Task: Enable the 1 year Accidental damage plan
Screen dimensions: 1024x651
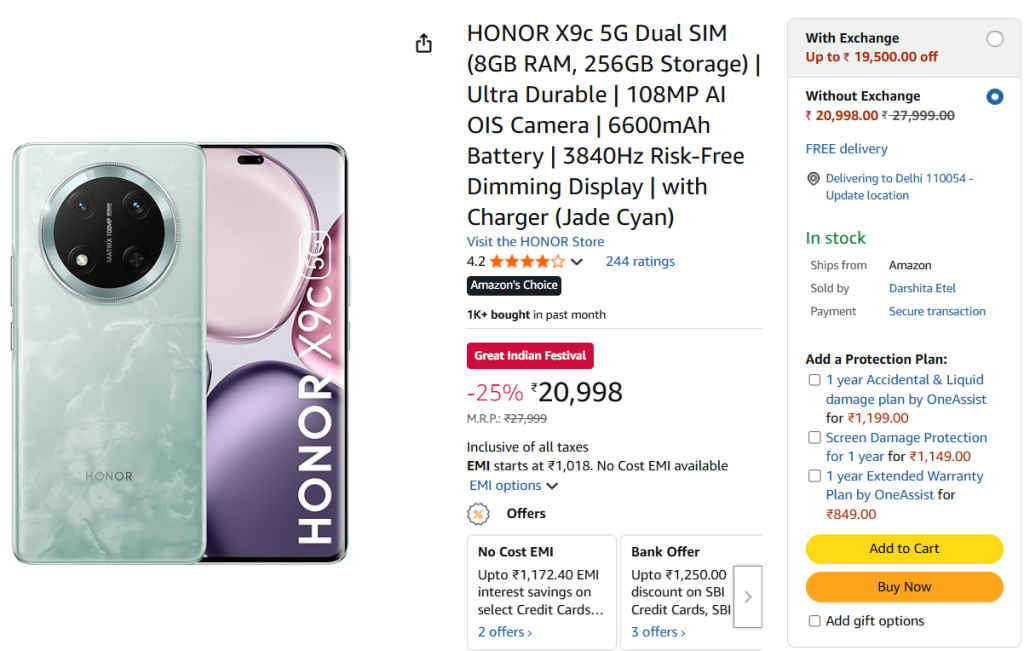Action: (x=815, y=380)
